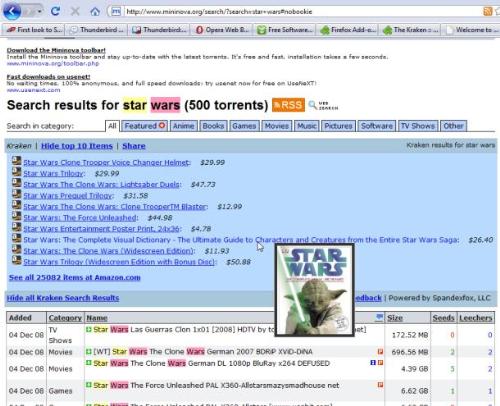This screenshot has height=406, width=500.
Task: Open 'Star Wars: The Force Unleashed' link
Action: tap(80, 218)
